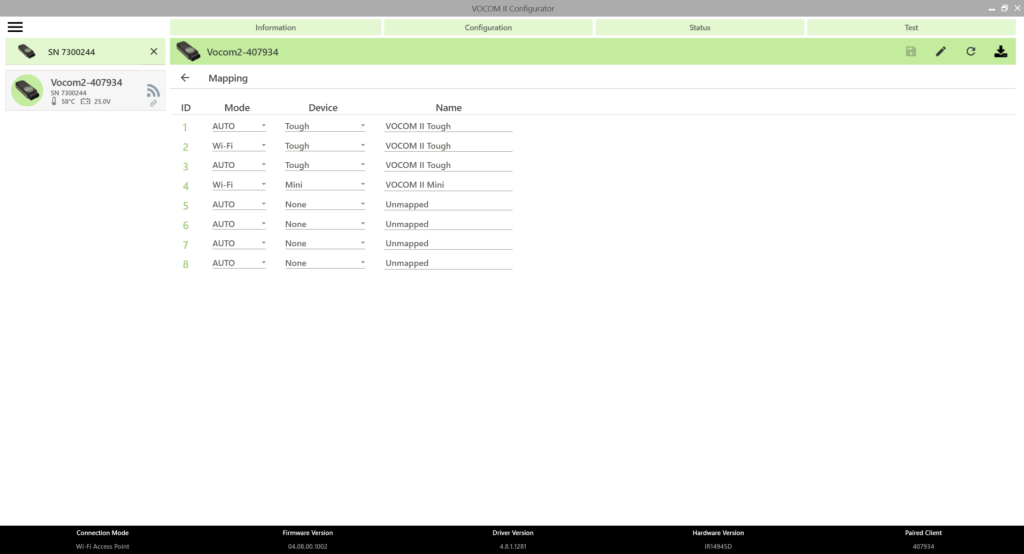This screenshot has width=1024, height=554.
Task: Click Name field of ID 2
Action: (x=448, y=146)
